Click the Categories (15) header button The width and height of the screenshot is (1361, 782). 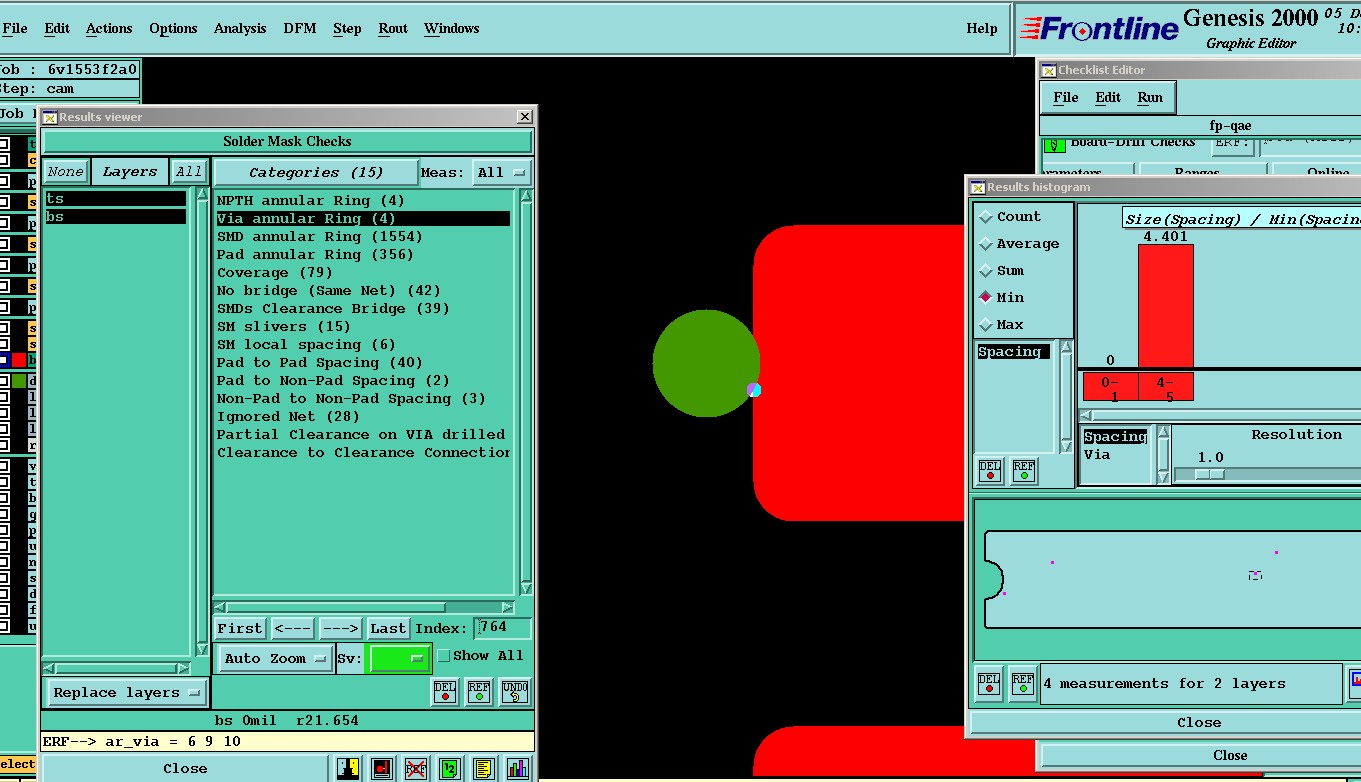click(316, 172)
